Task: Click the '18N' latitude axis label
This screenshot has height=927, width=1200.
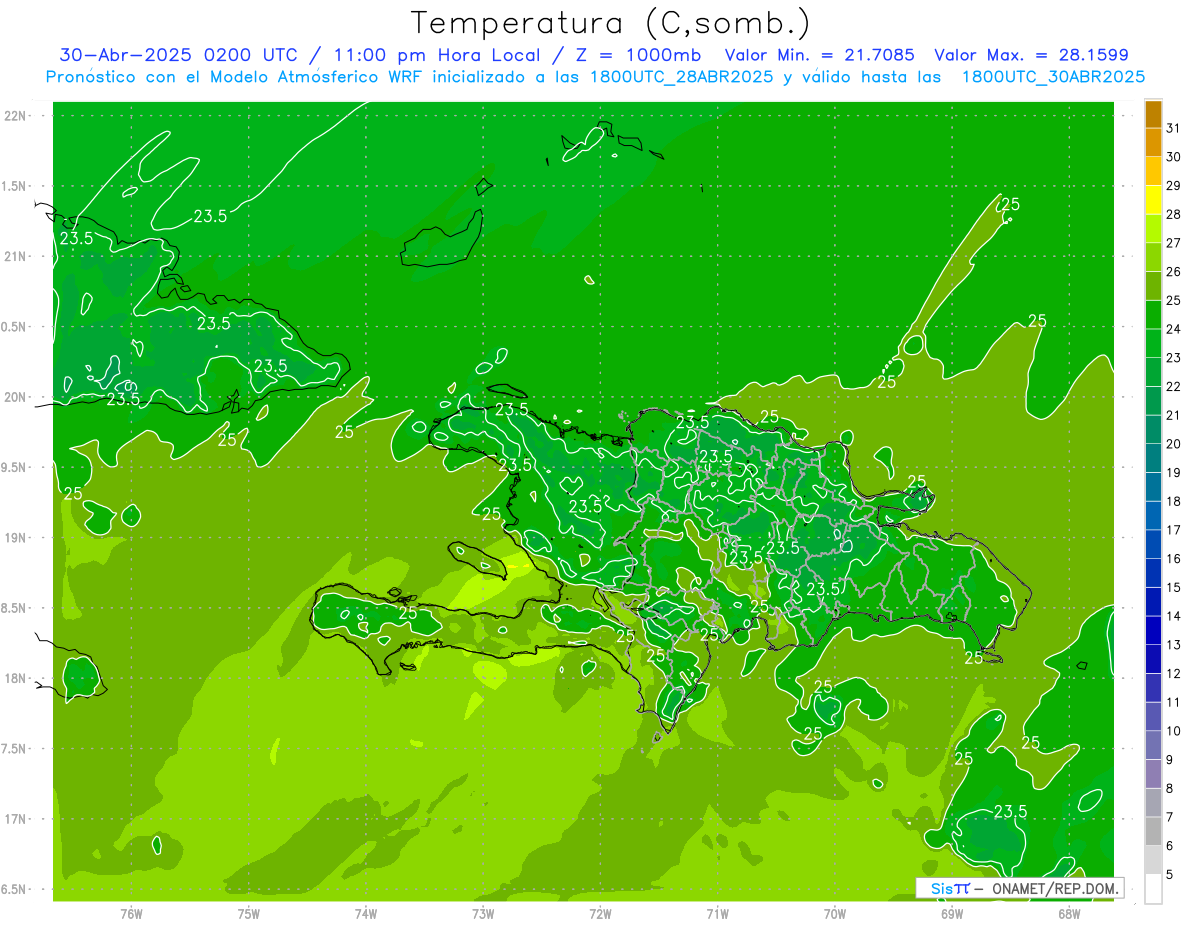Action: point(16,678)
